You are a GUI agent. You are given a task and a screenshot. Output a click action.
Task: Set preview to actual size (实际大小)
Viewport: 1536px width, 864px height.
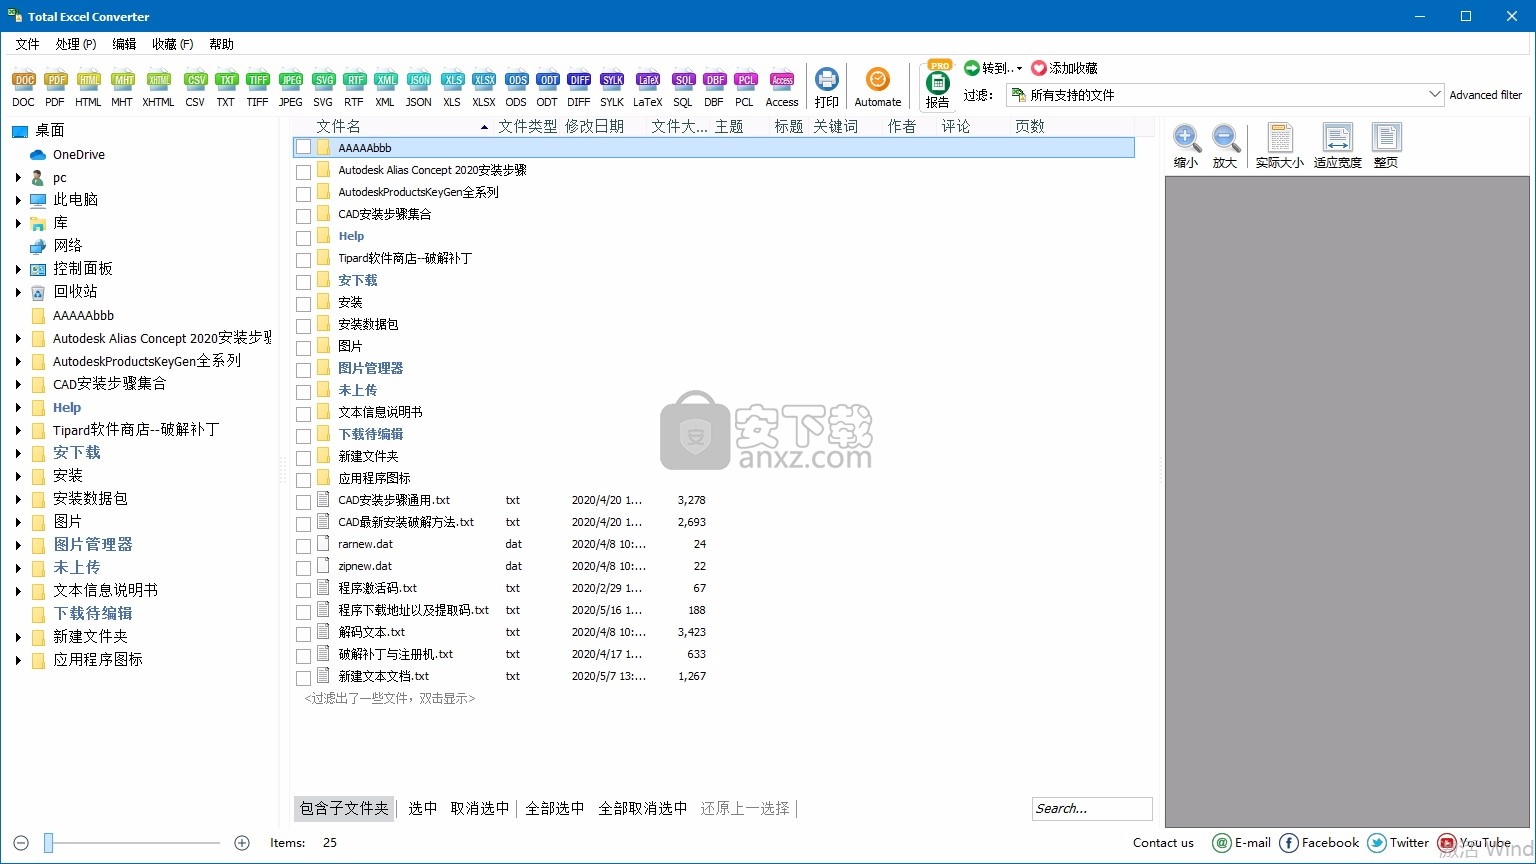(x=1280, y=146)
